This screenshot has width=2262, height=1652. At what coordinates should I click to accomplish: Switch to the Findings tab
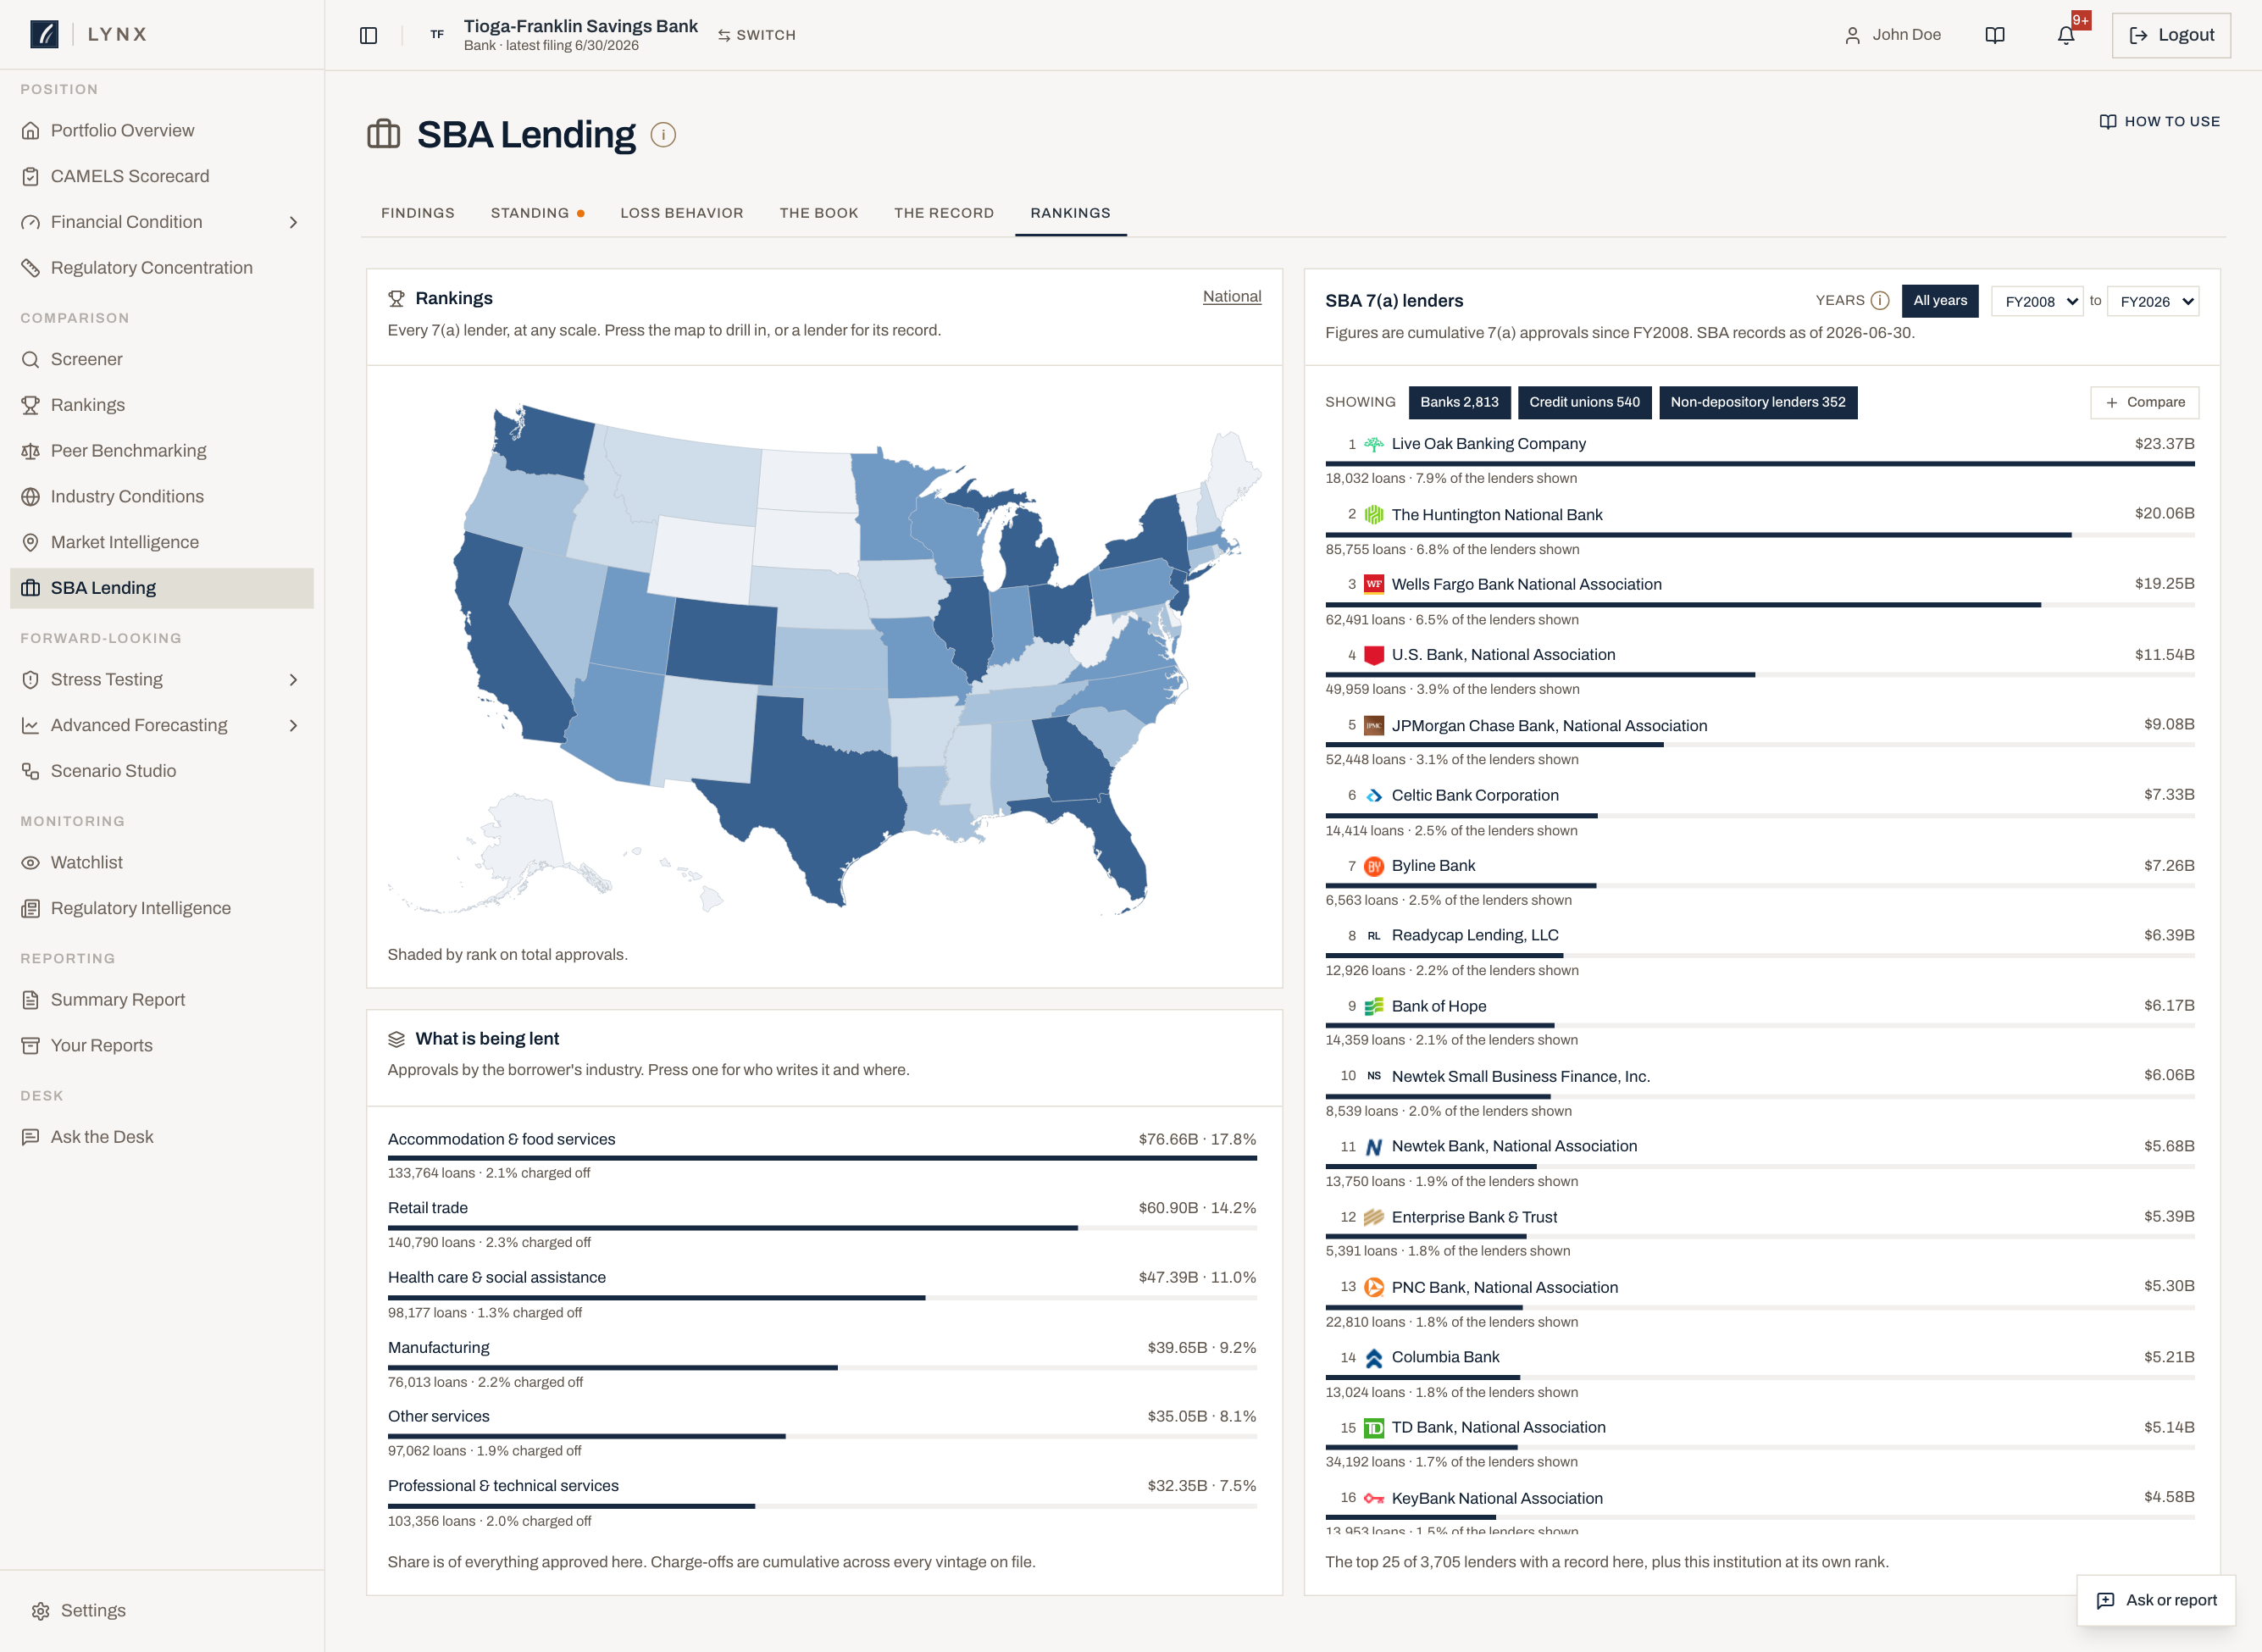pyautogui.click(x=418, y=213)
